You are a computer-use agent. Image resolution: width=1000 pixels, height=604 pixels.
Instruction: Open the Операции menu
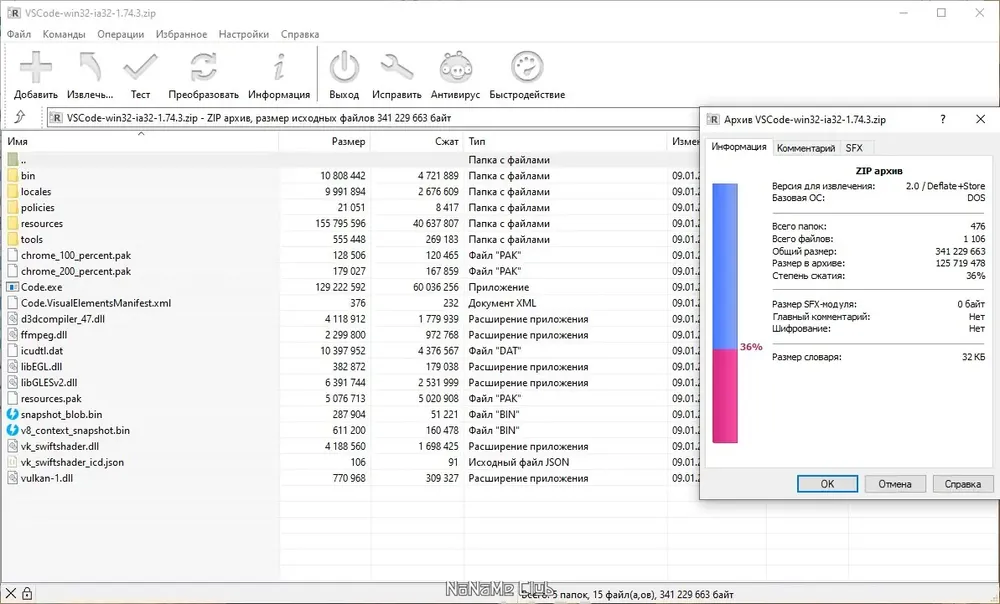121,34
